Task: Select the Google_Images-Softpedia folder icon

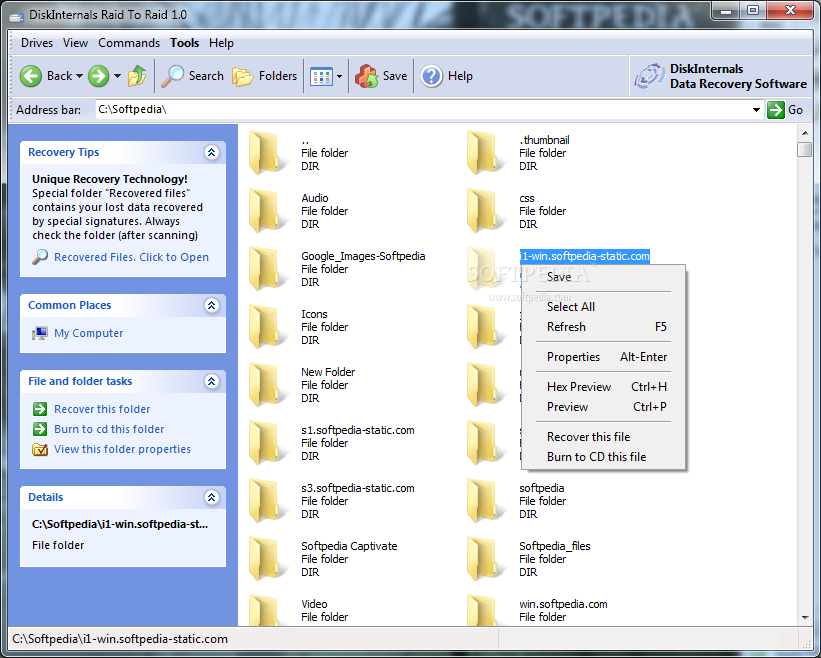Action: click(268, 269)
